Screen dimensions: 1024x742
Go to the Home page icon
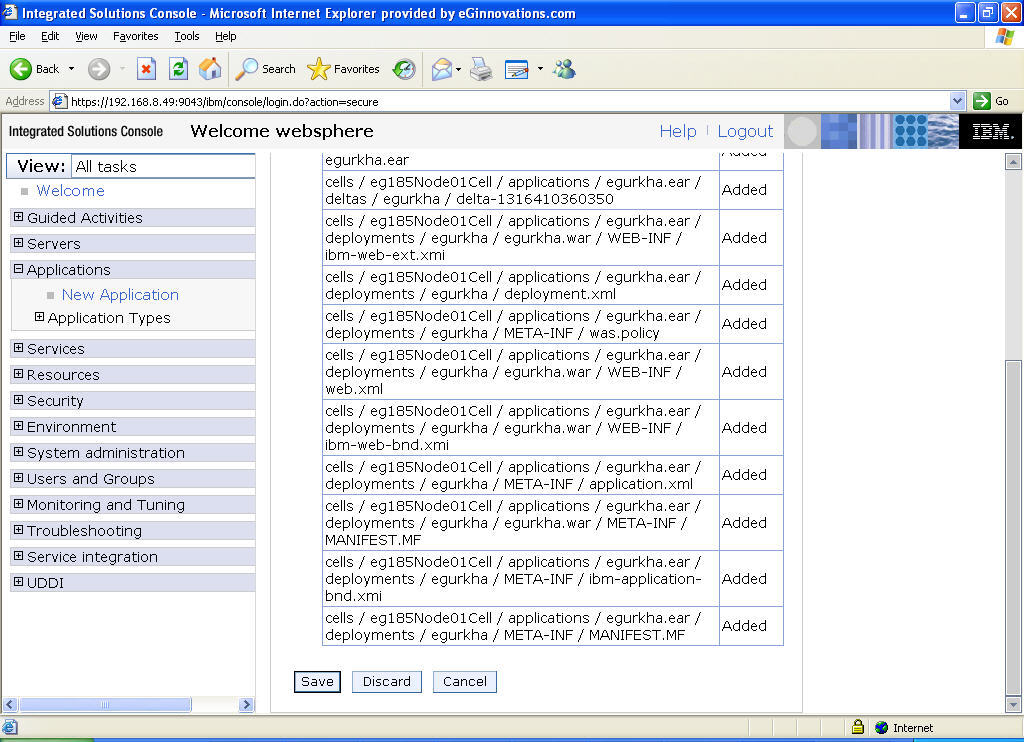point(210,69)
